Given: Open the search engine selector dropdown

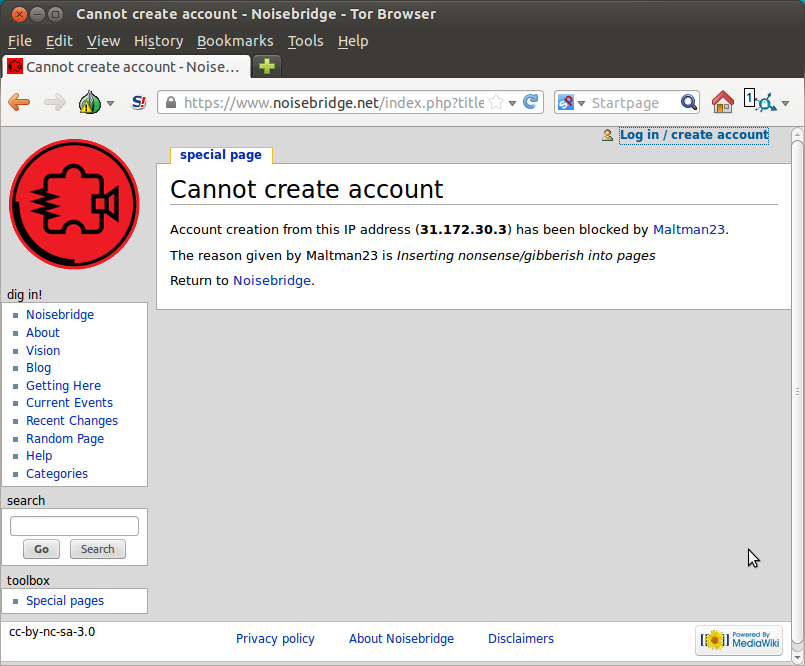Looking at the screenshot, I should pyautogui.click(x=570, y=102).
